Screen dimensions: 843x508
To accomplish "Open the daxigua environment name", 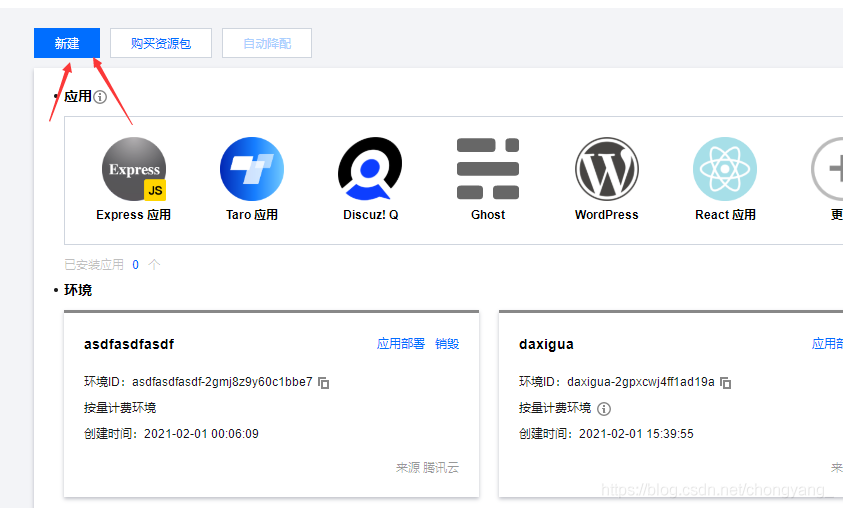I will (x=546, y=344).
